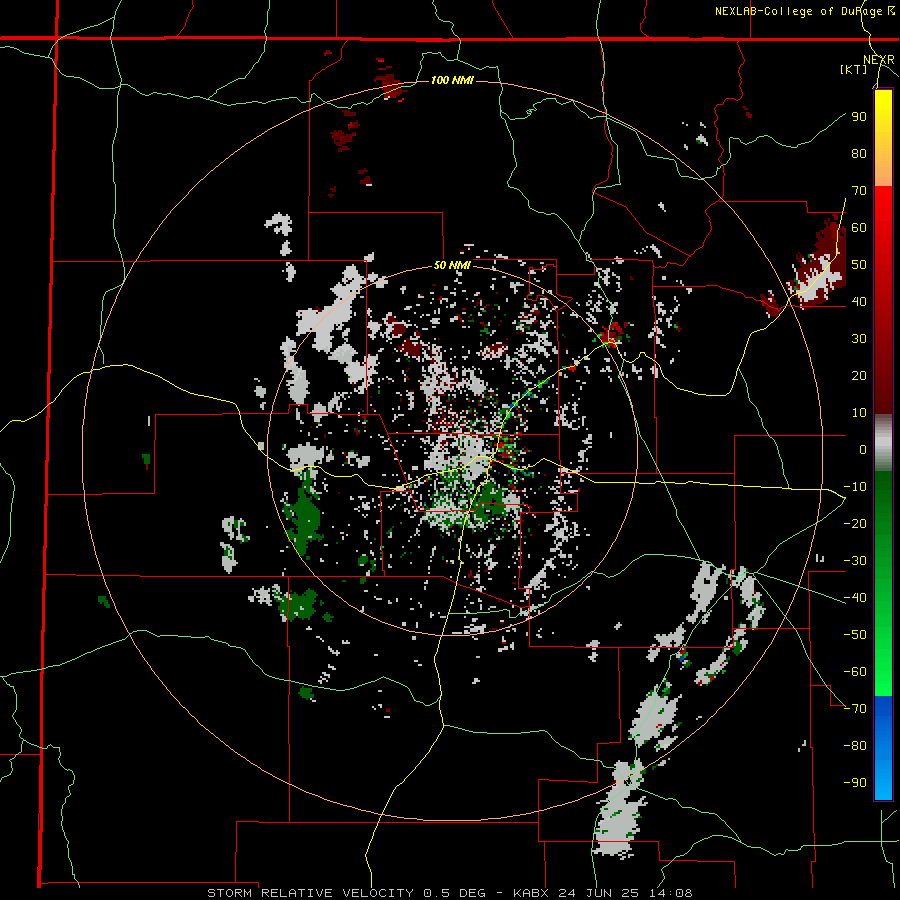900x900 pixels.
Task: Click the -90 value on the velocity scale
Action: pos(855,782)
